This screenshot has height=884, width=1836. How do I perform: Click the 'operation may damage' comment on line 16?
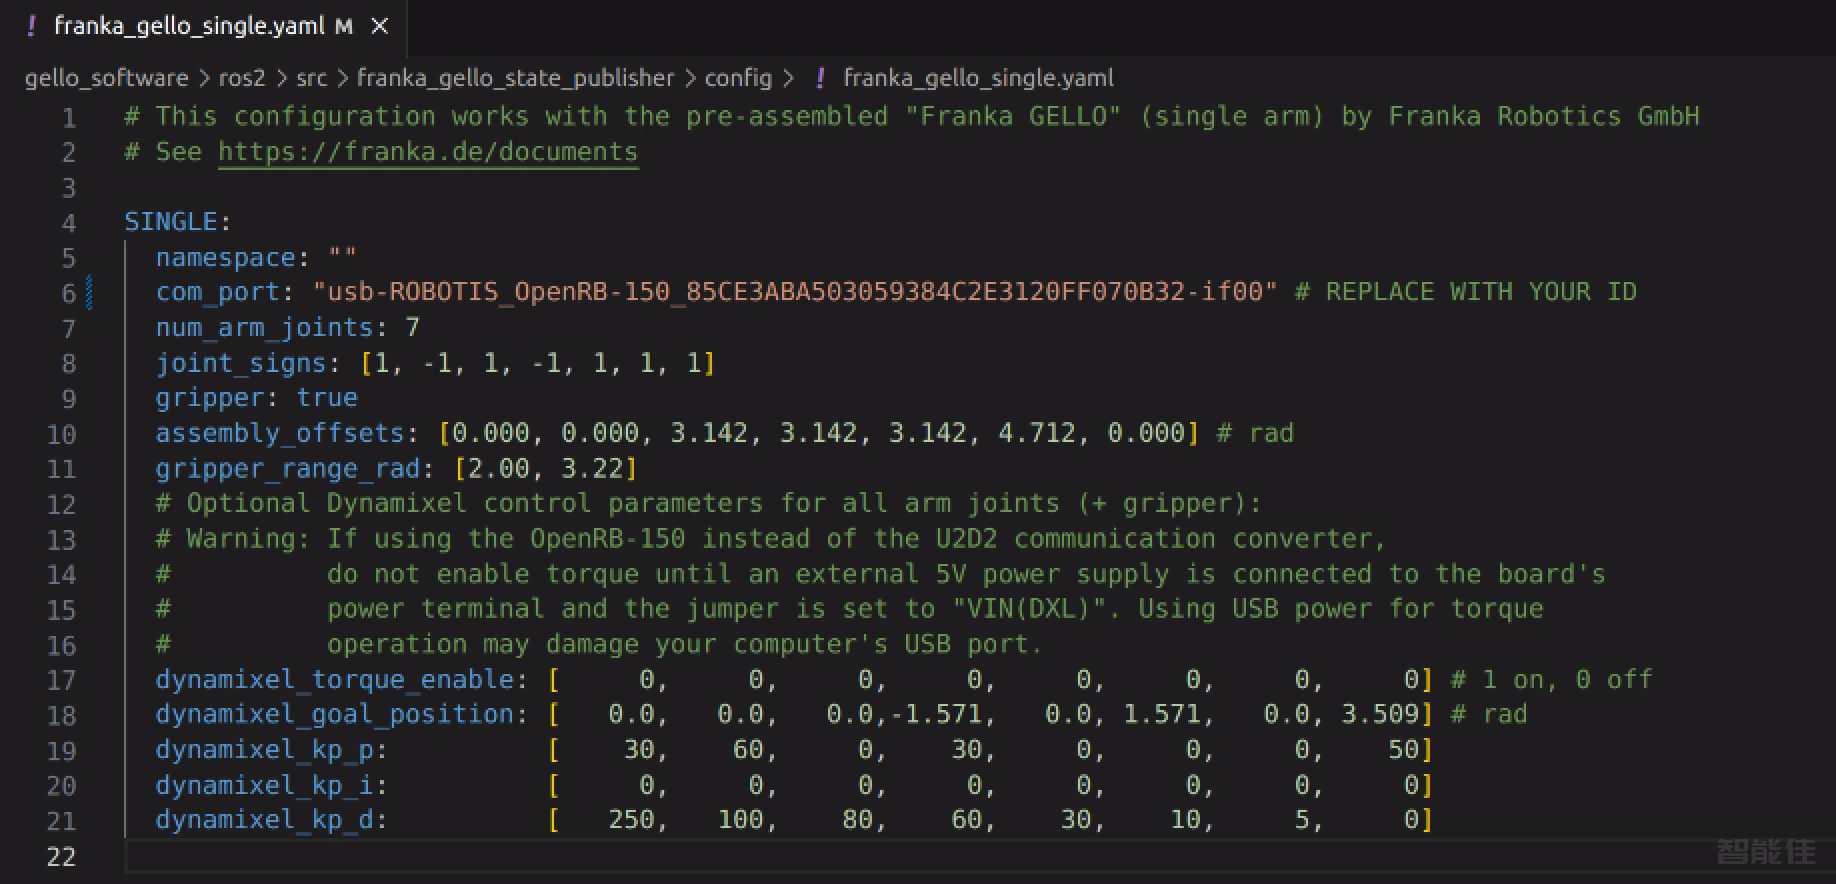(686, 644)
